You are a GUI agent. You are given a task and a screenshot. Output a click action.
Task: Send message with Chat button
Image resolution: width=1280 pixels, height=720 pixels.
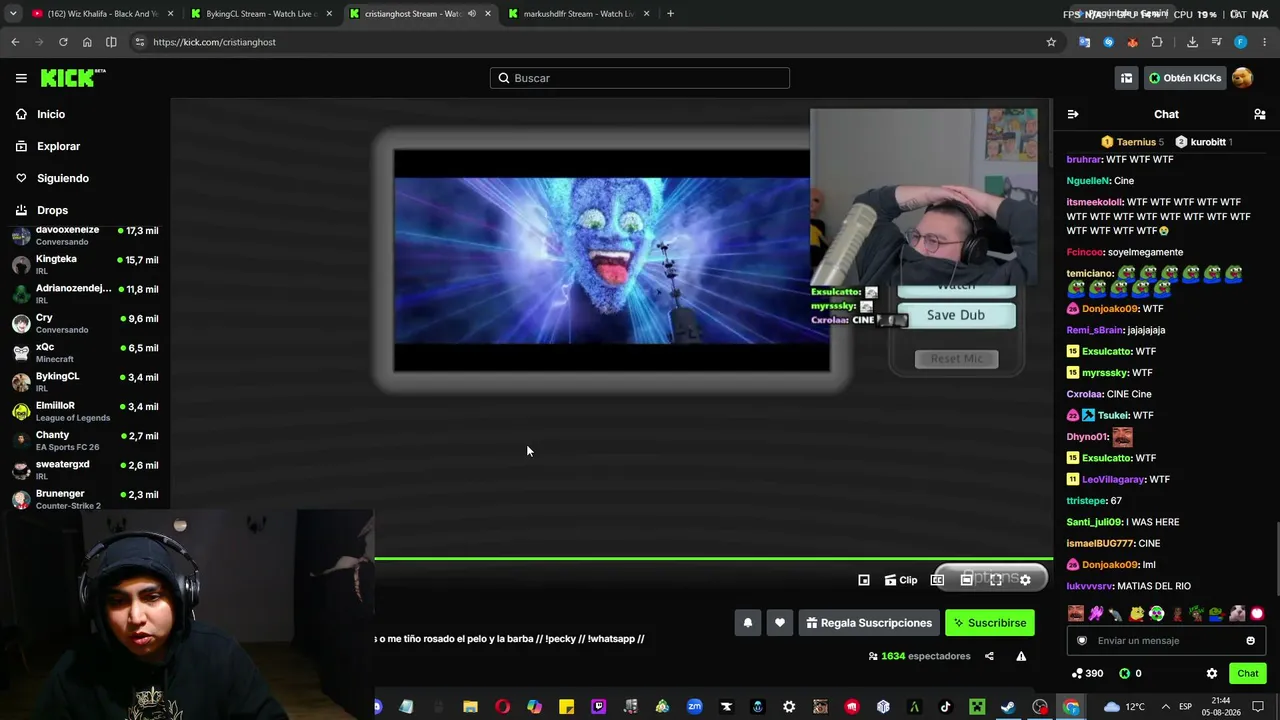1248,674
